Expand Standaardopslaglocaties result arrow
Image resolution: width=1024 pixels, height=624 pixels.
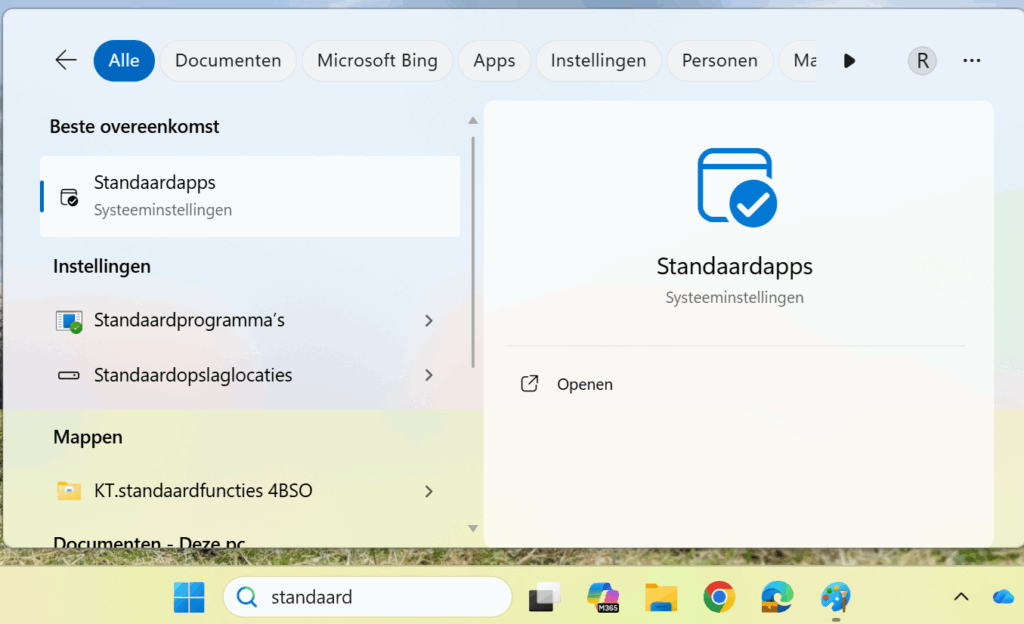click(x=429, y=376)
